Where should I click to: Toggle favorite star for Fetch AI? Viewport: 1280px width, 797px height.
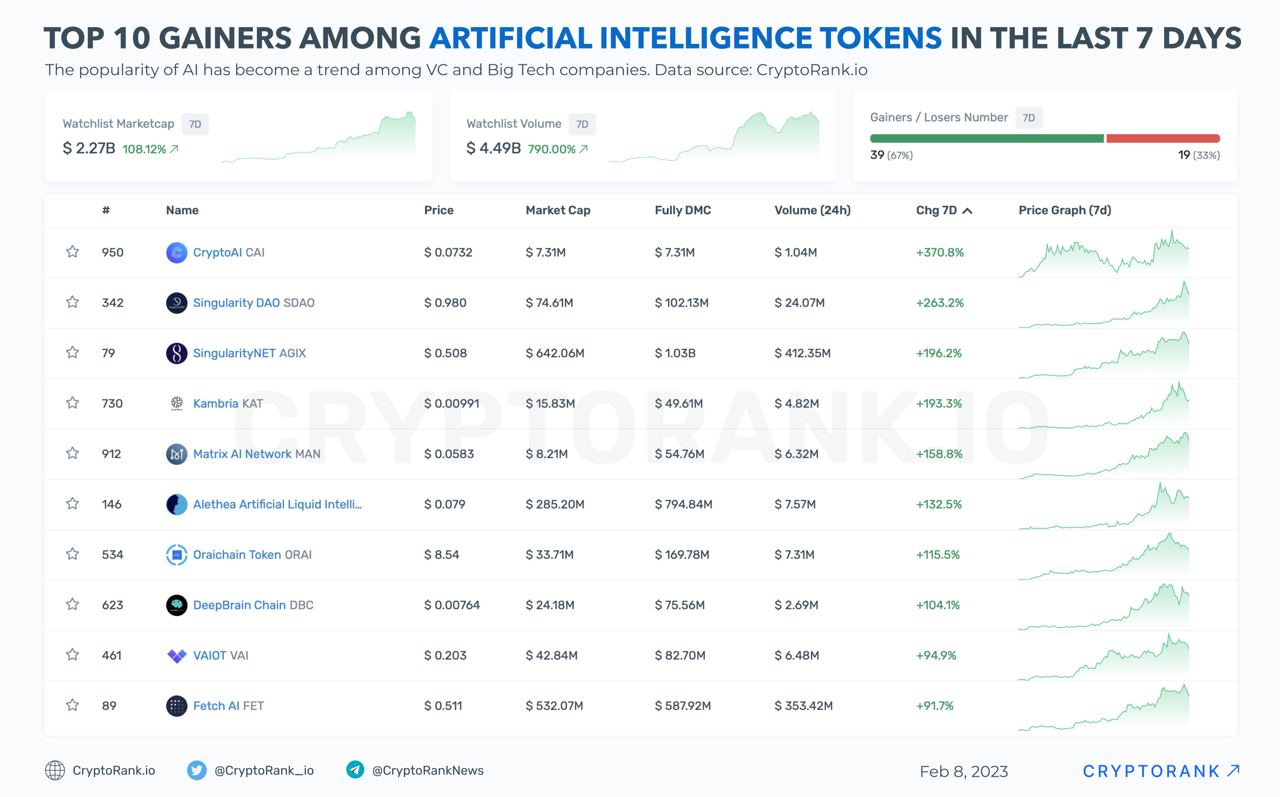[x=72, y=705]
